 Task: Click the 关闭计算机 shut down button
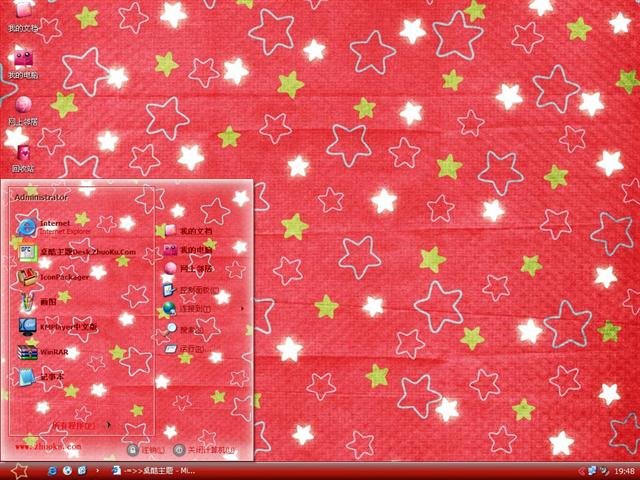204,450
